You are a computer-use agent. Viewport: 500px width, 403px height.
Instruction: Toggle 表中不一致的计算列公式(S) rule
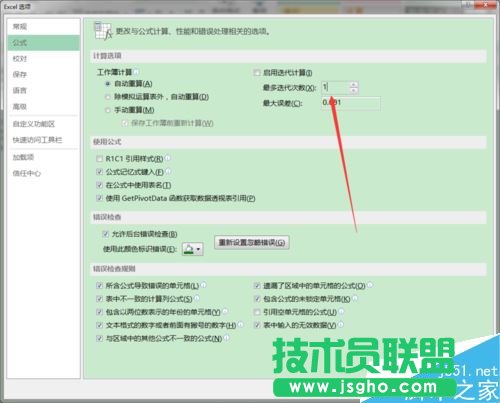99,299
